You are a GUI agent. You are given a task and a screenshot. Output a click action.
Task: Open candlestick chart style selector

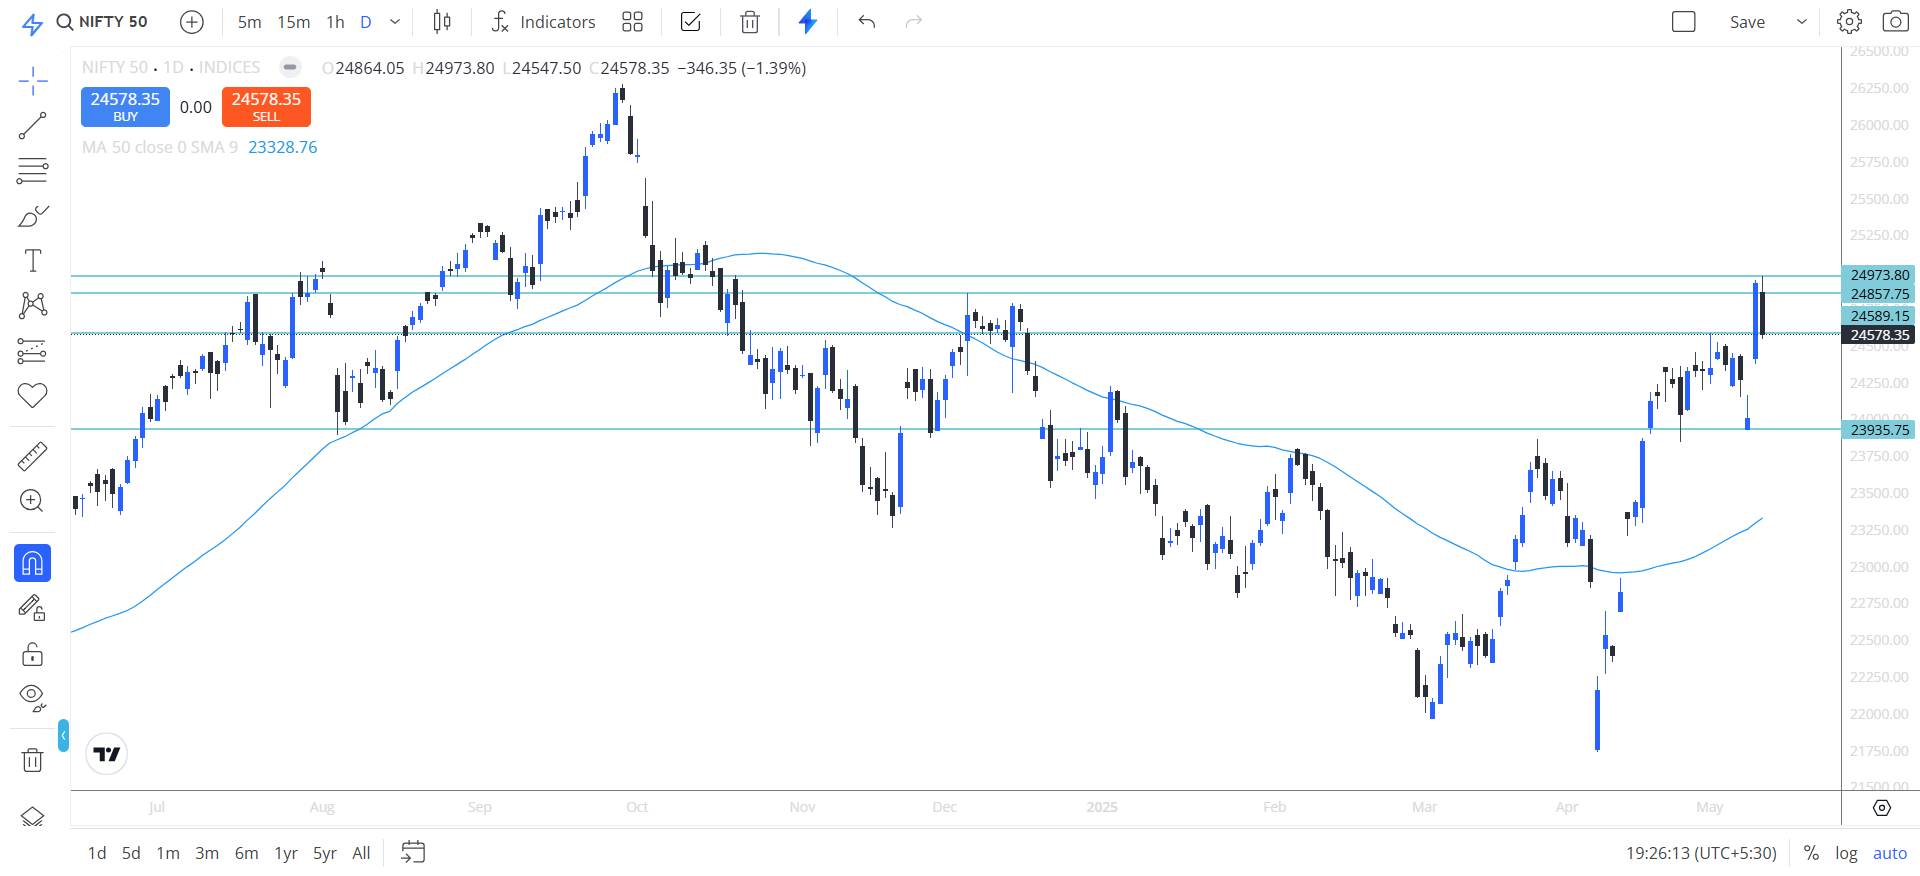pyautogui.click(x=442, y=22)
